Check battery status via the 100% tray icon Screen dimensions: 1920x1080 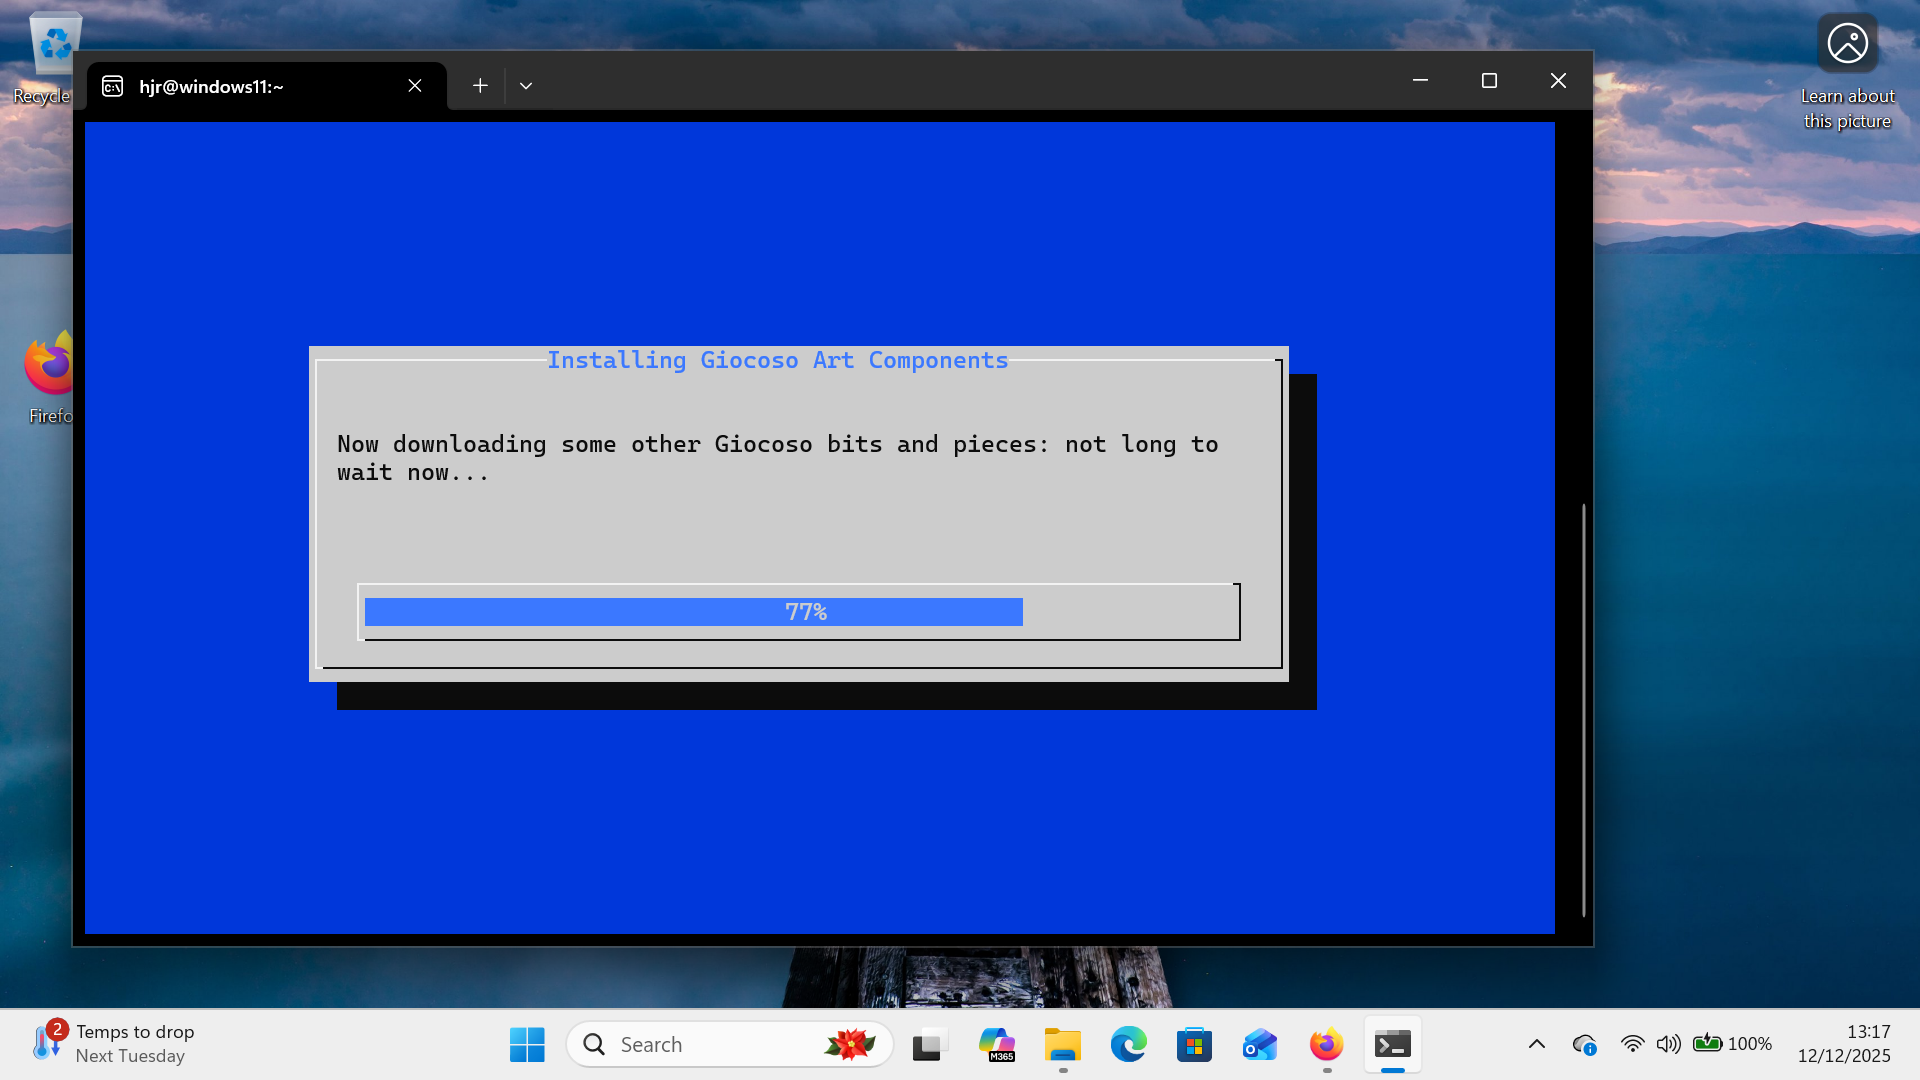coord(1732,1044)
